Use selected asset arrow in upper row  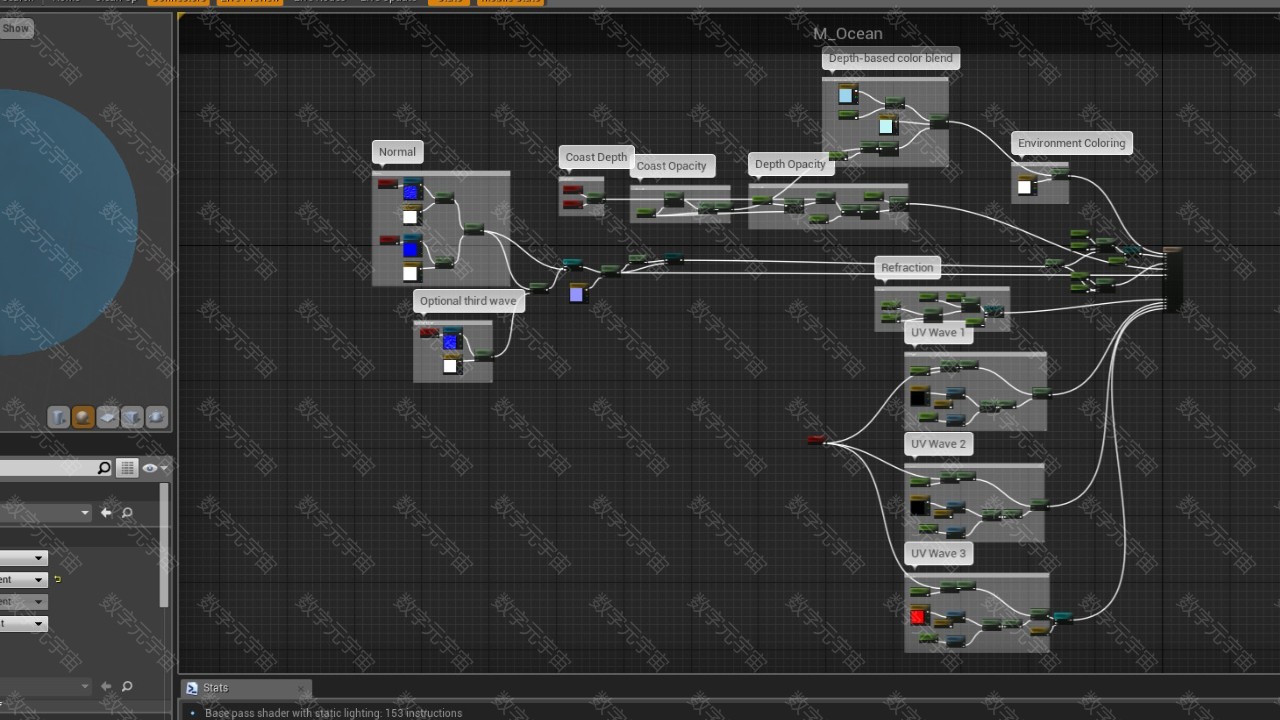[x=106, y=513]
